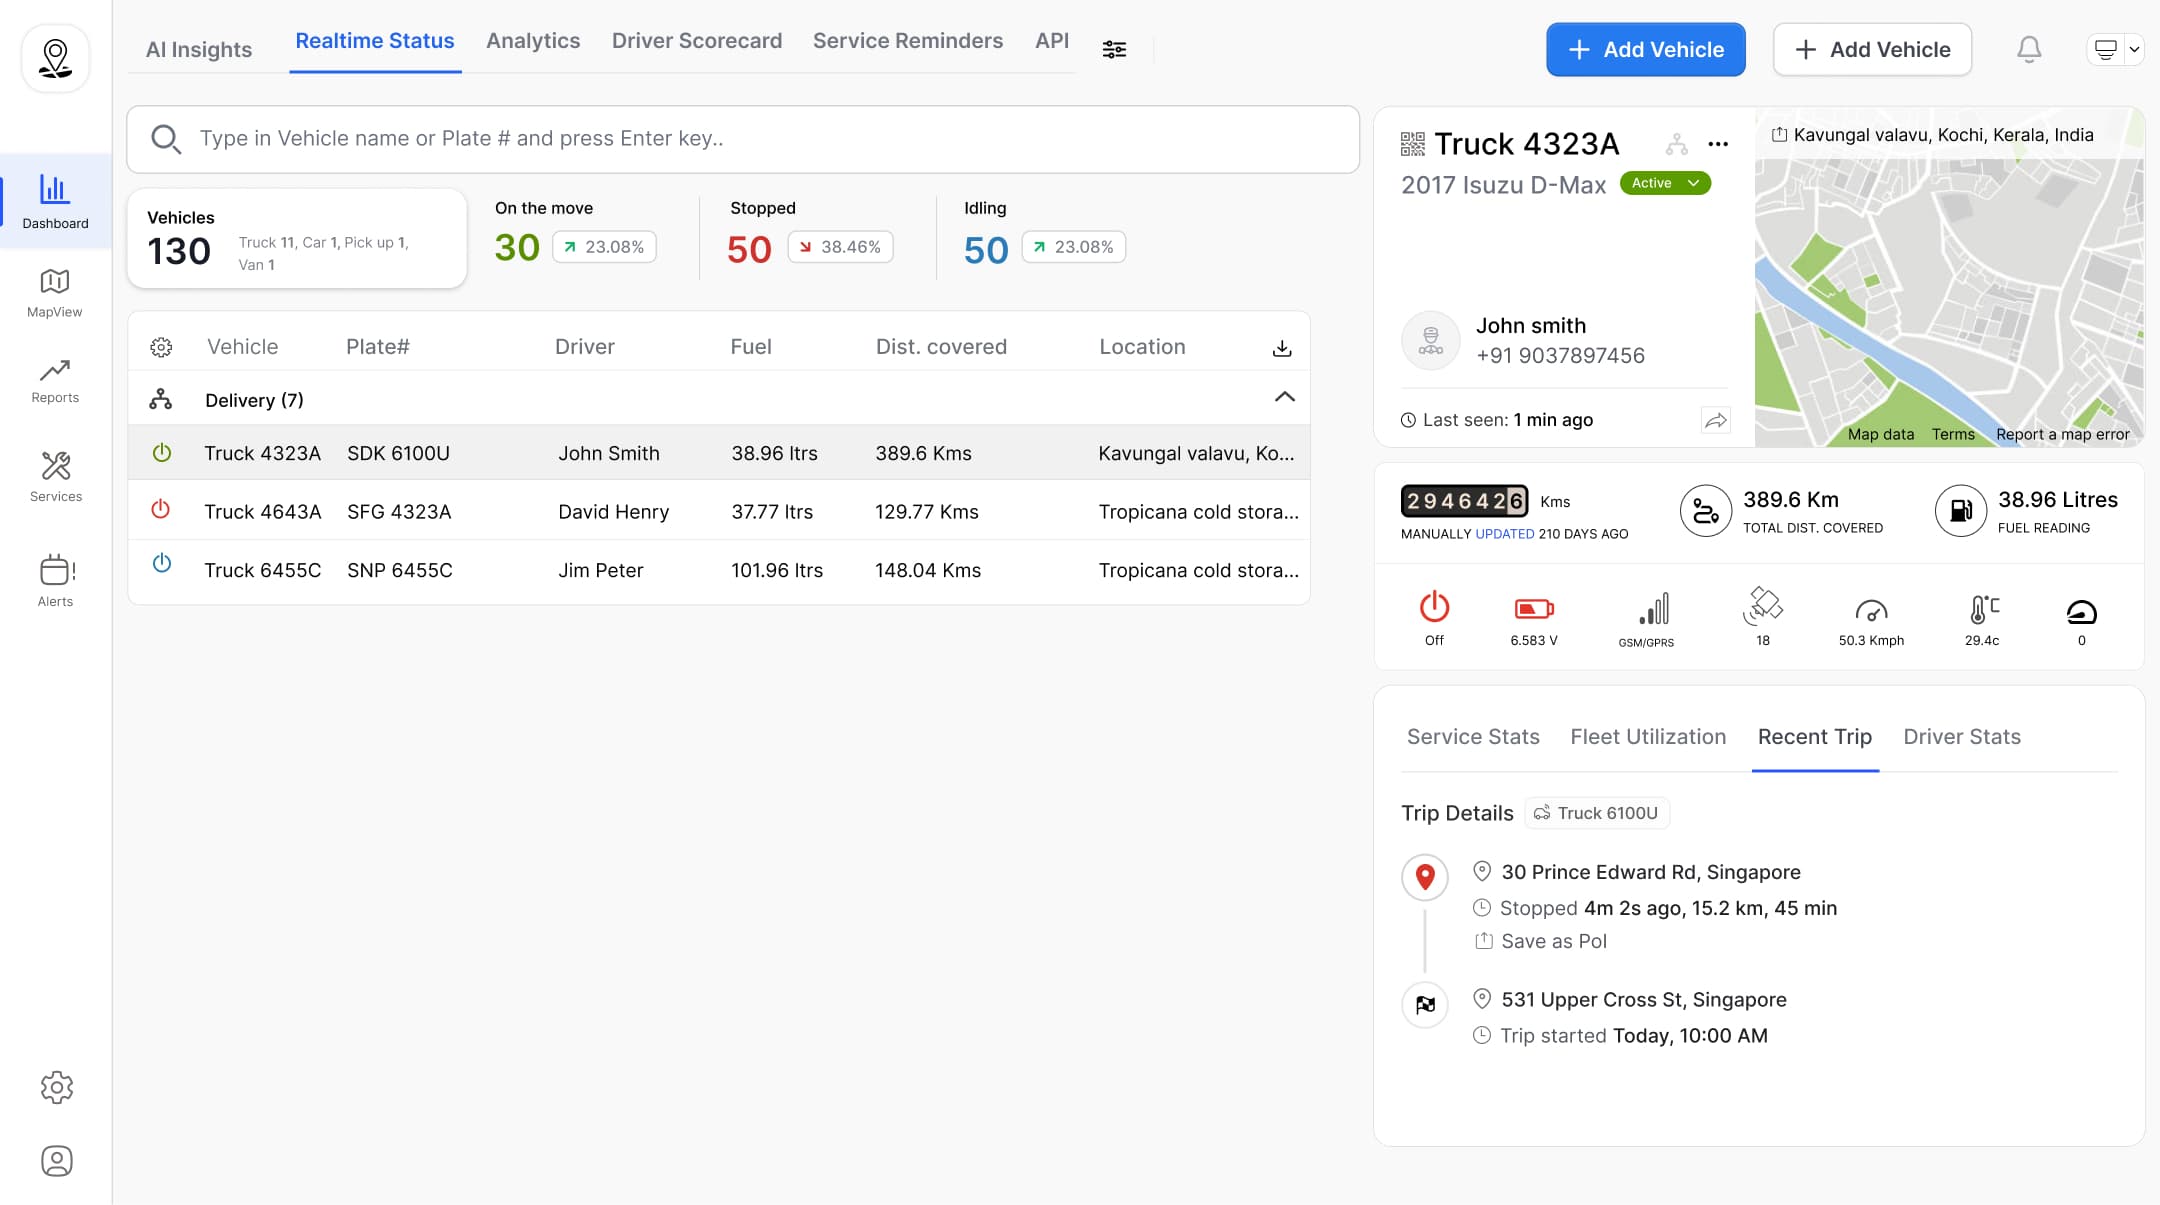The image size is (2160, 1205).
Task: Click the odometer 2946426 reading
Action: point(1464,500)
